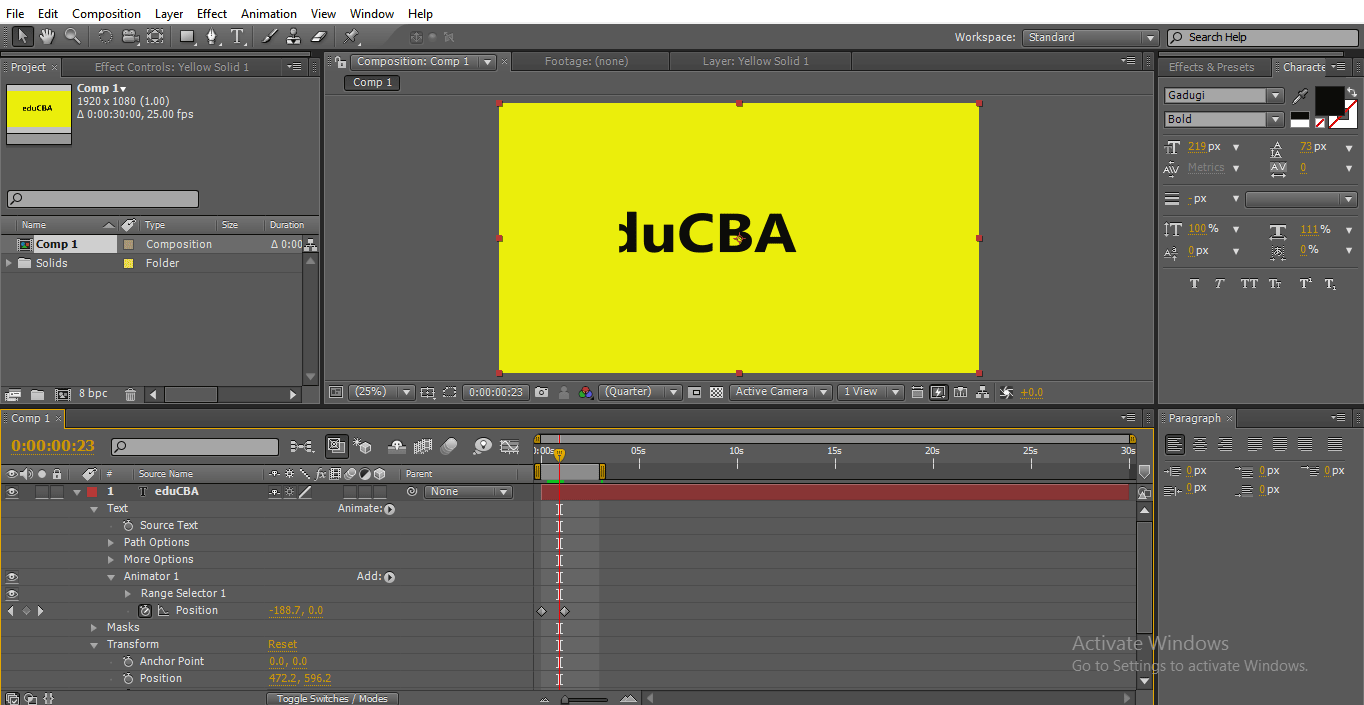1364x705 pixels.
Task: Toggle transparency grid in viewer
Action: tap(716, 392)
